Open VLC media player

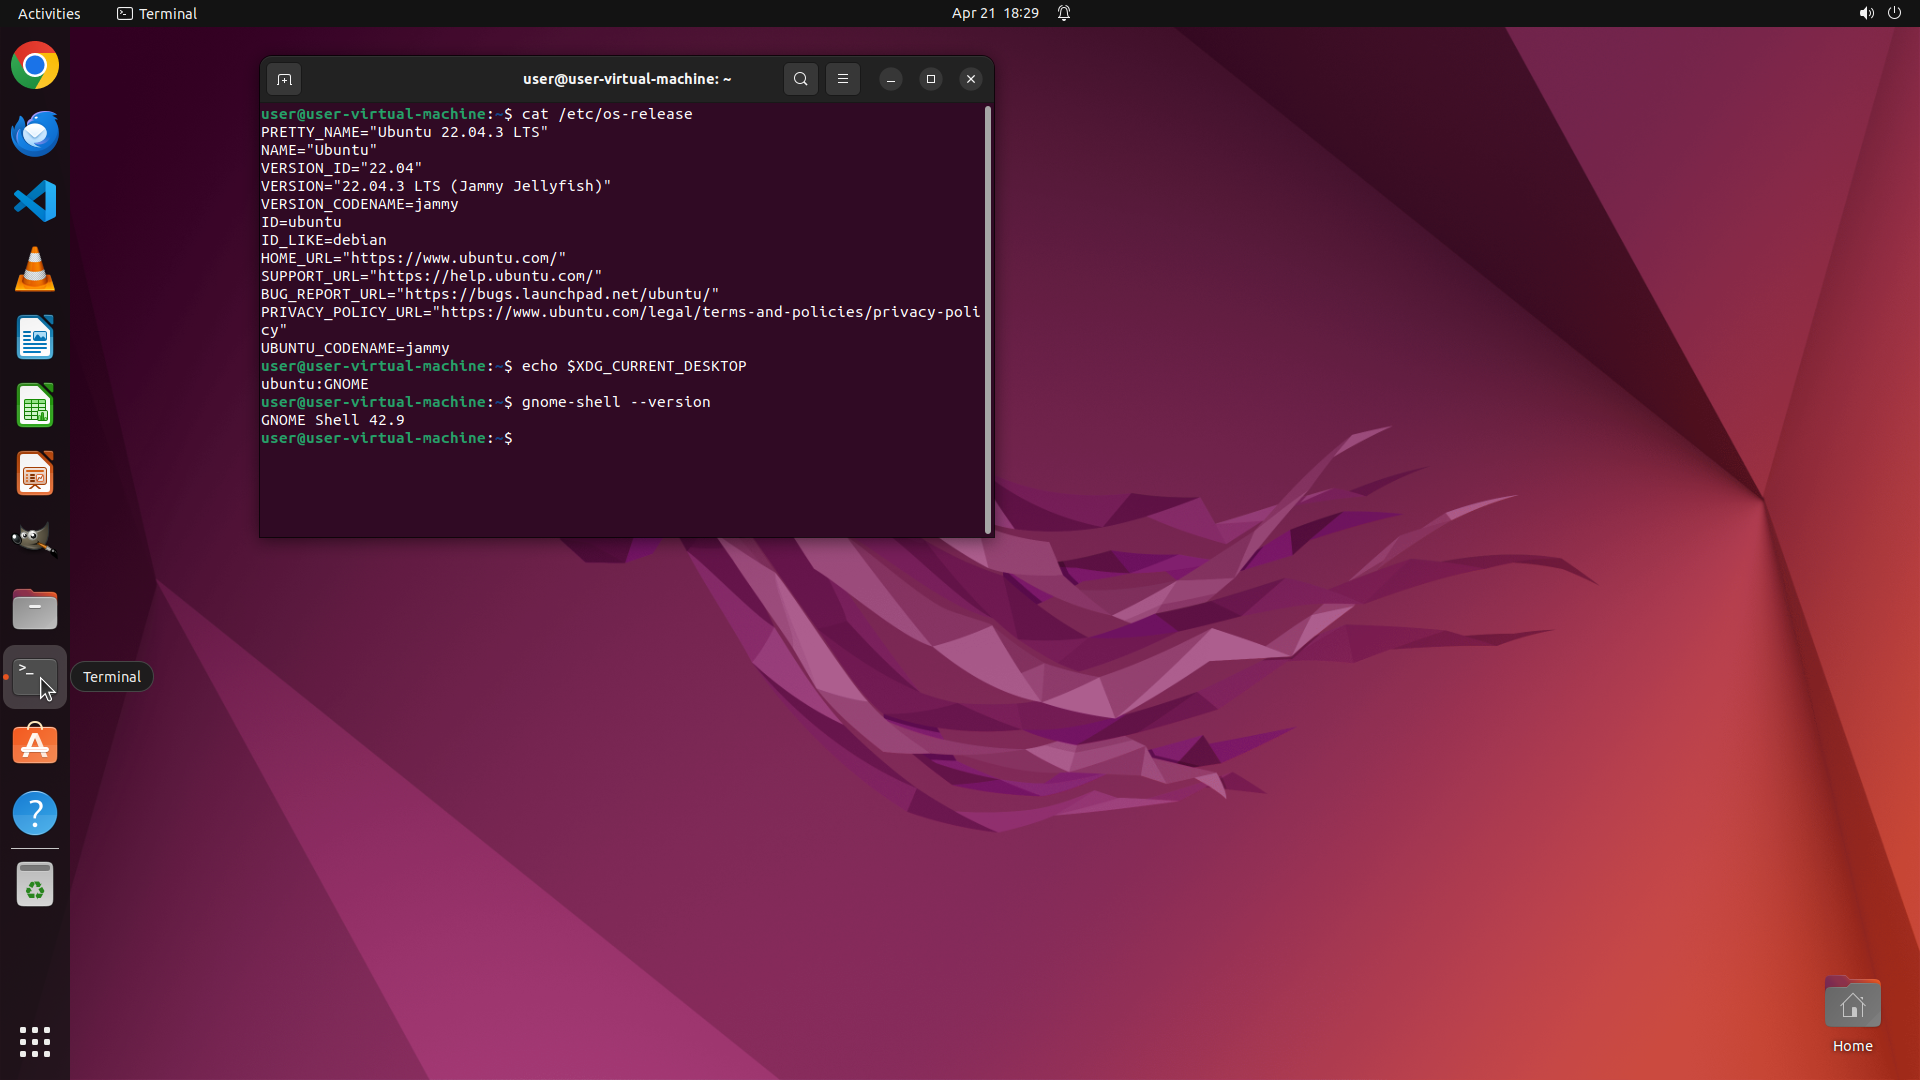coord(35,270)
